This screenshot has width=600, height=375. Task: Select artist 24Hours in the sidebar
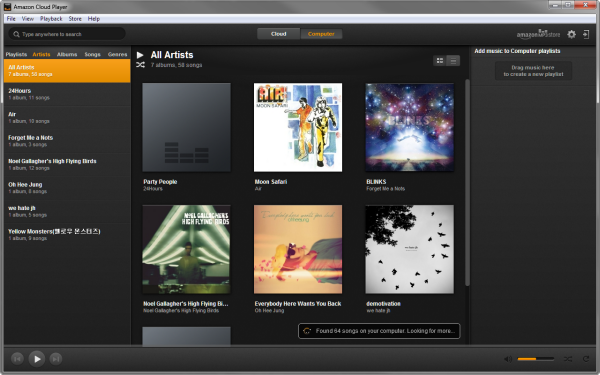pyautogui.click(x=67, y=94)
